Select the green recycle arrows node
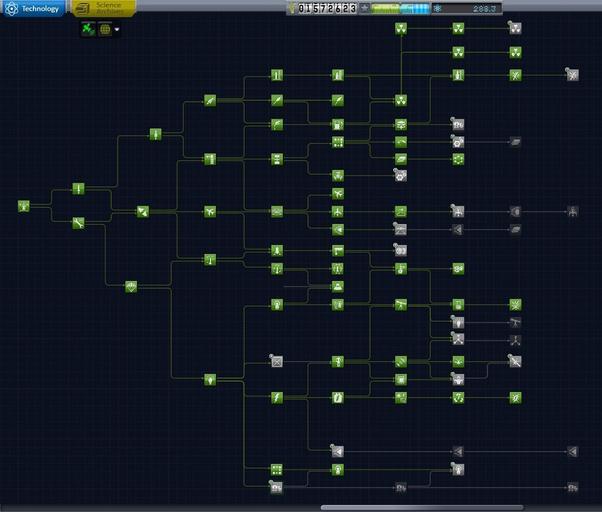Screen dimensions: 602x512 click(458, 398)
